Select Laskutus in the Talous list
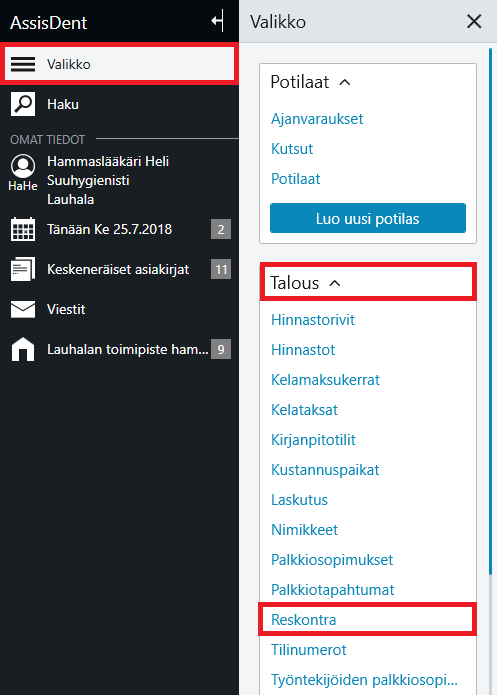This screenshot has width=497, height=695. point(299,500)
